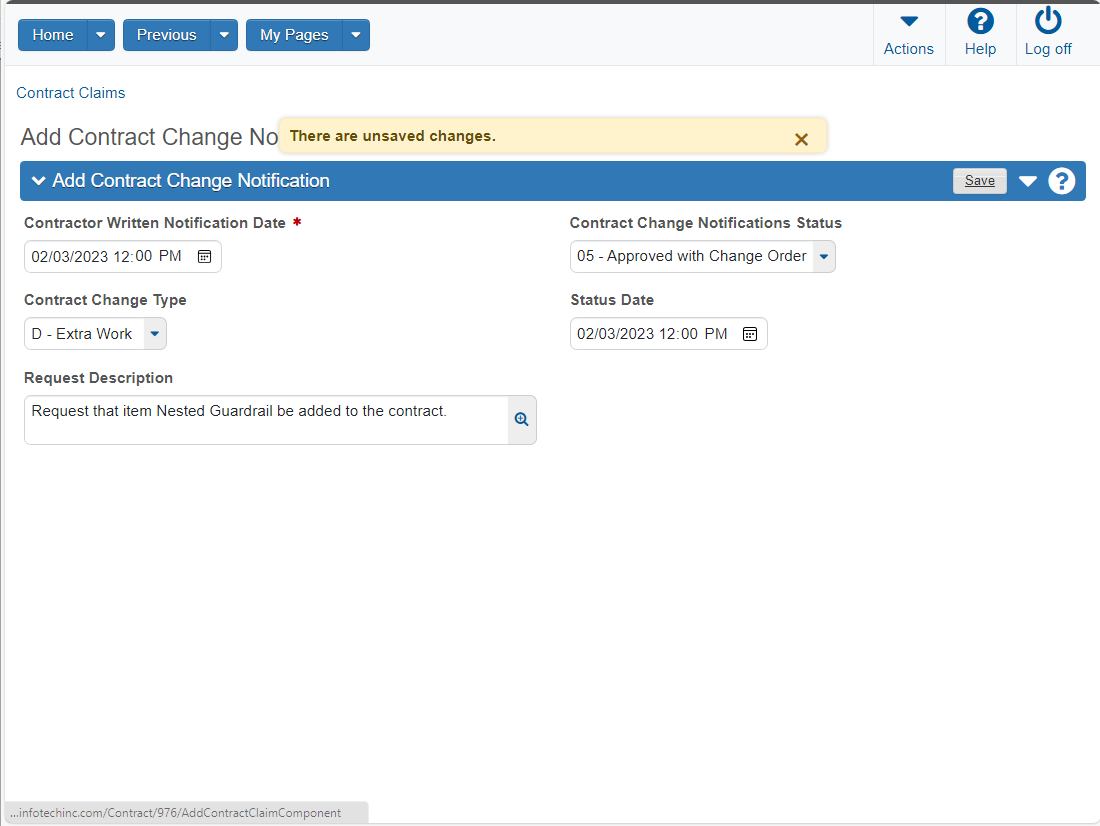Expand the My Pages dropdown arrow

356,35
